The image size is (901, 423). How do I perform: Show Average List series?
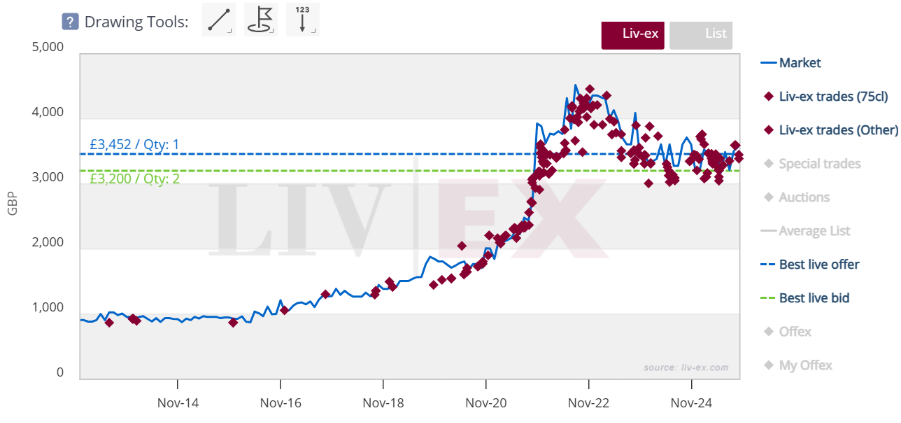pos(814,231)
